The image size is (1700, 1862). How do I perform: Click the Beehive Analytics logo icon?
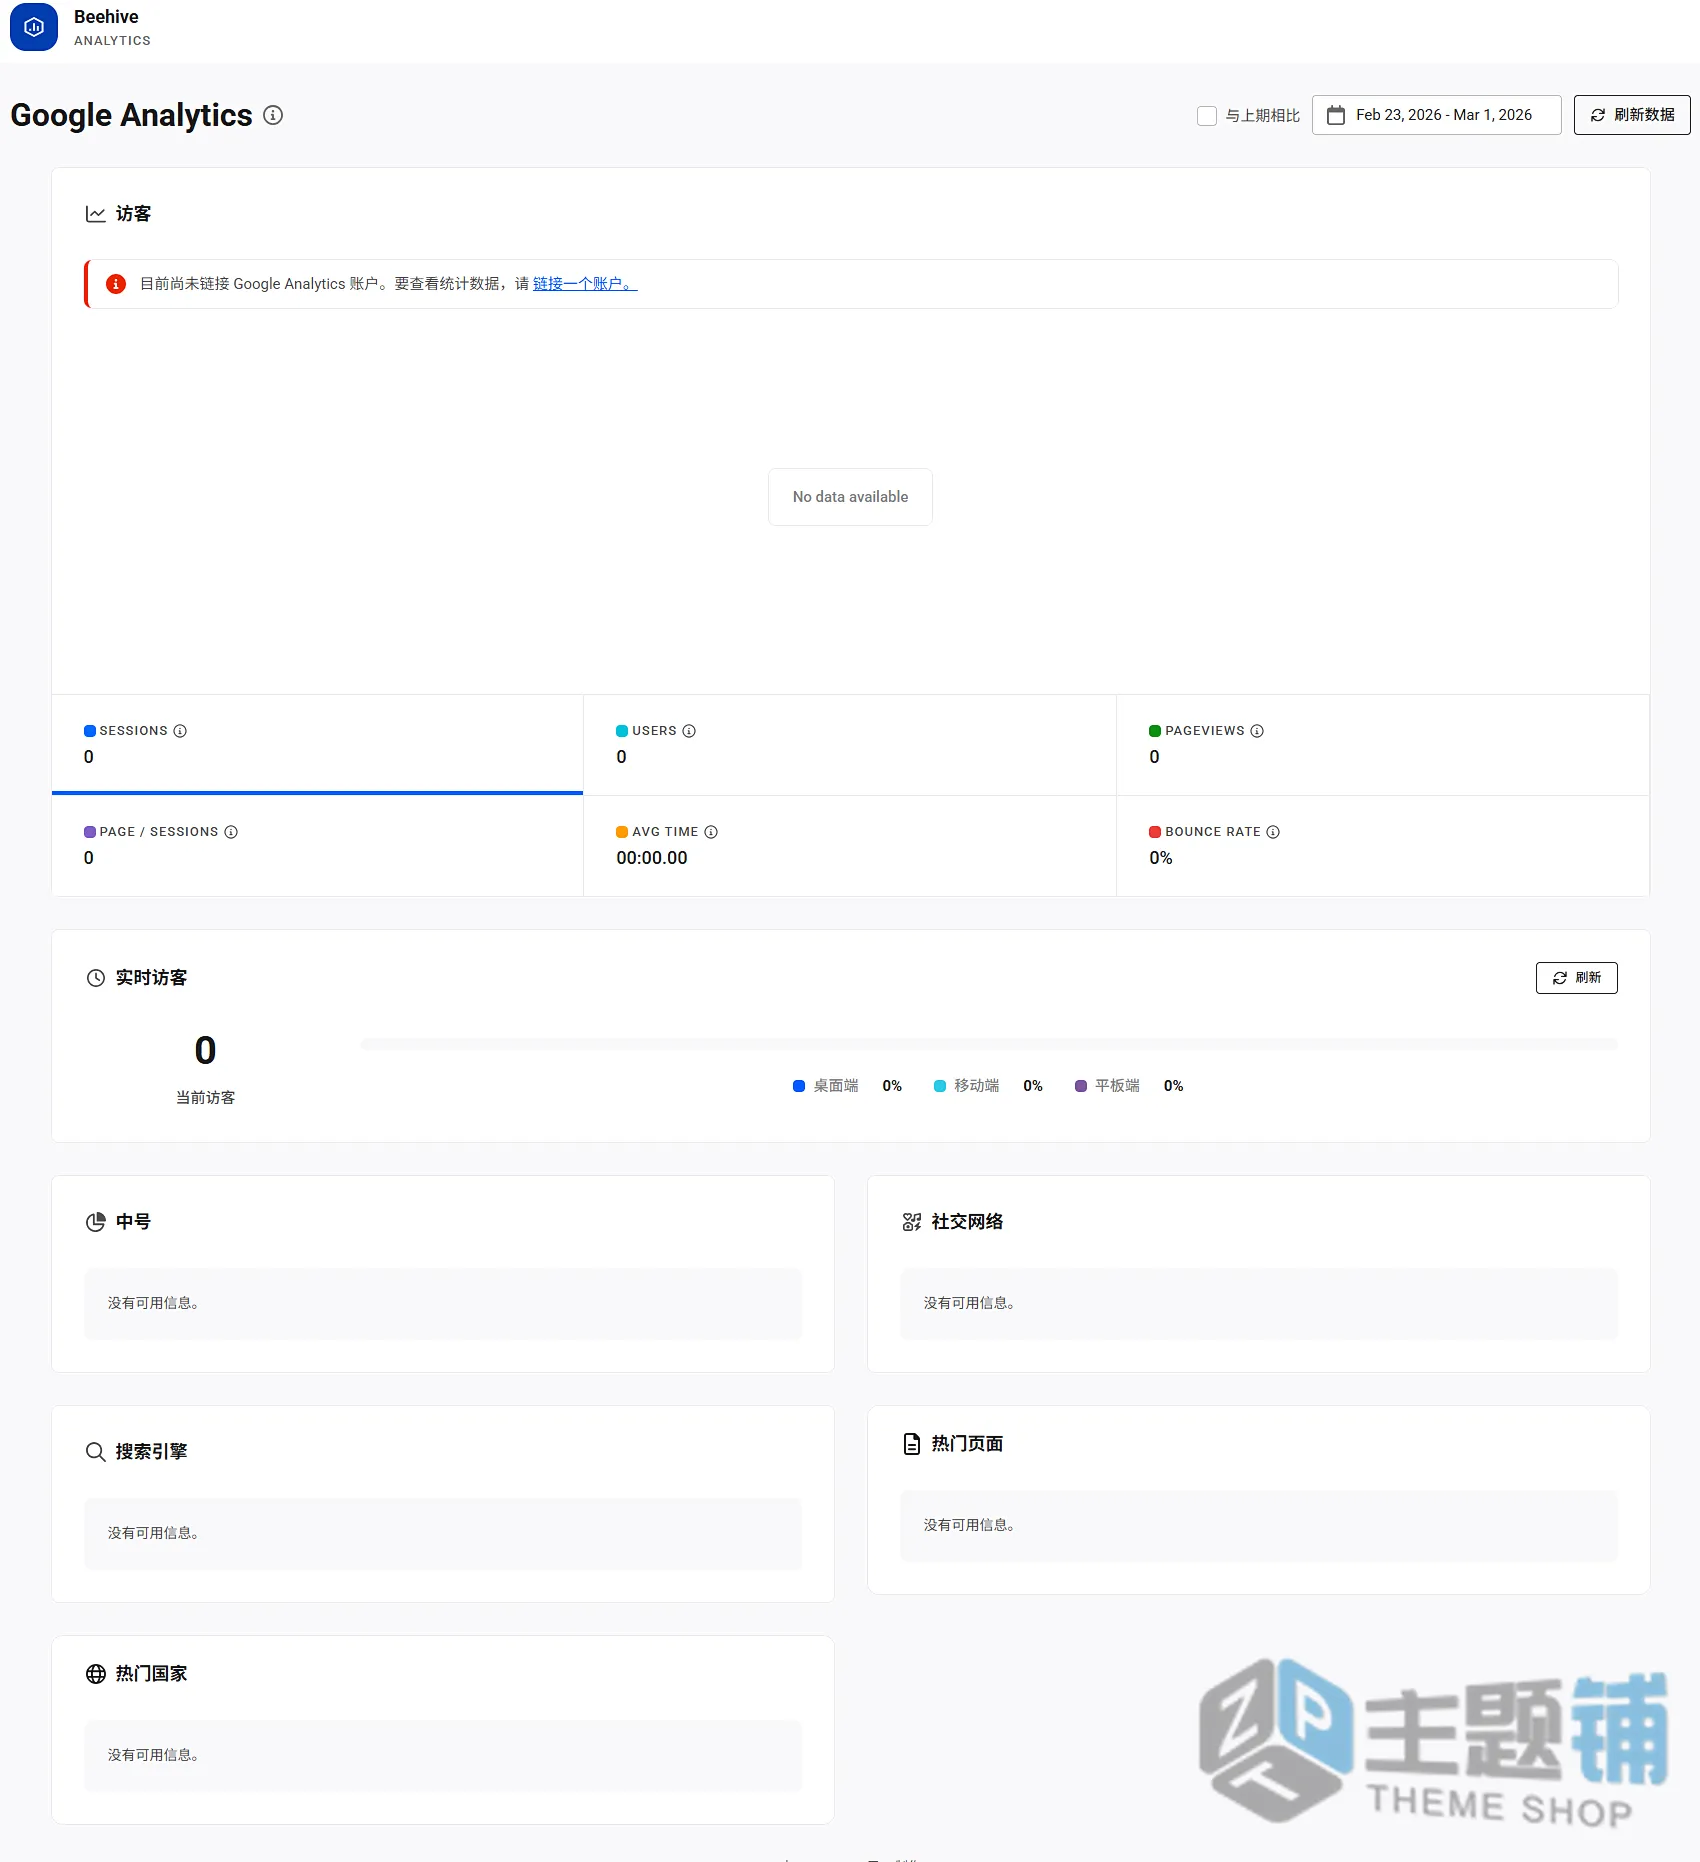pyautogui.click(x=34, y=27)
